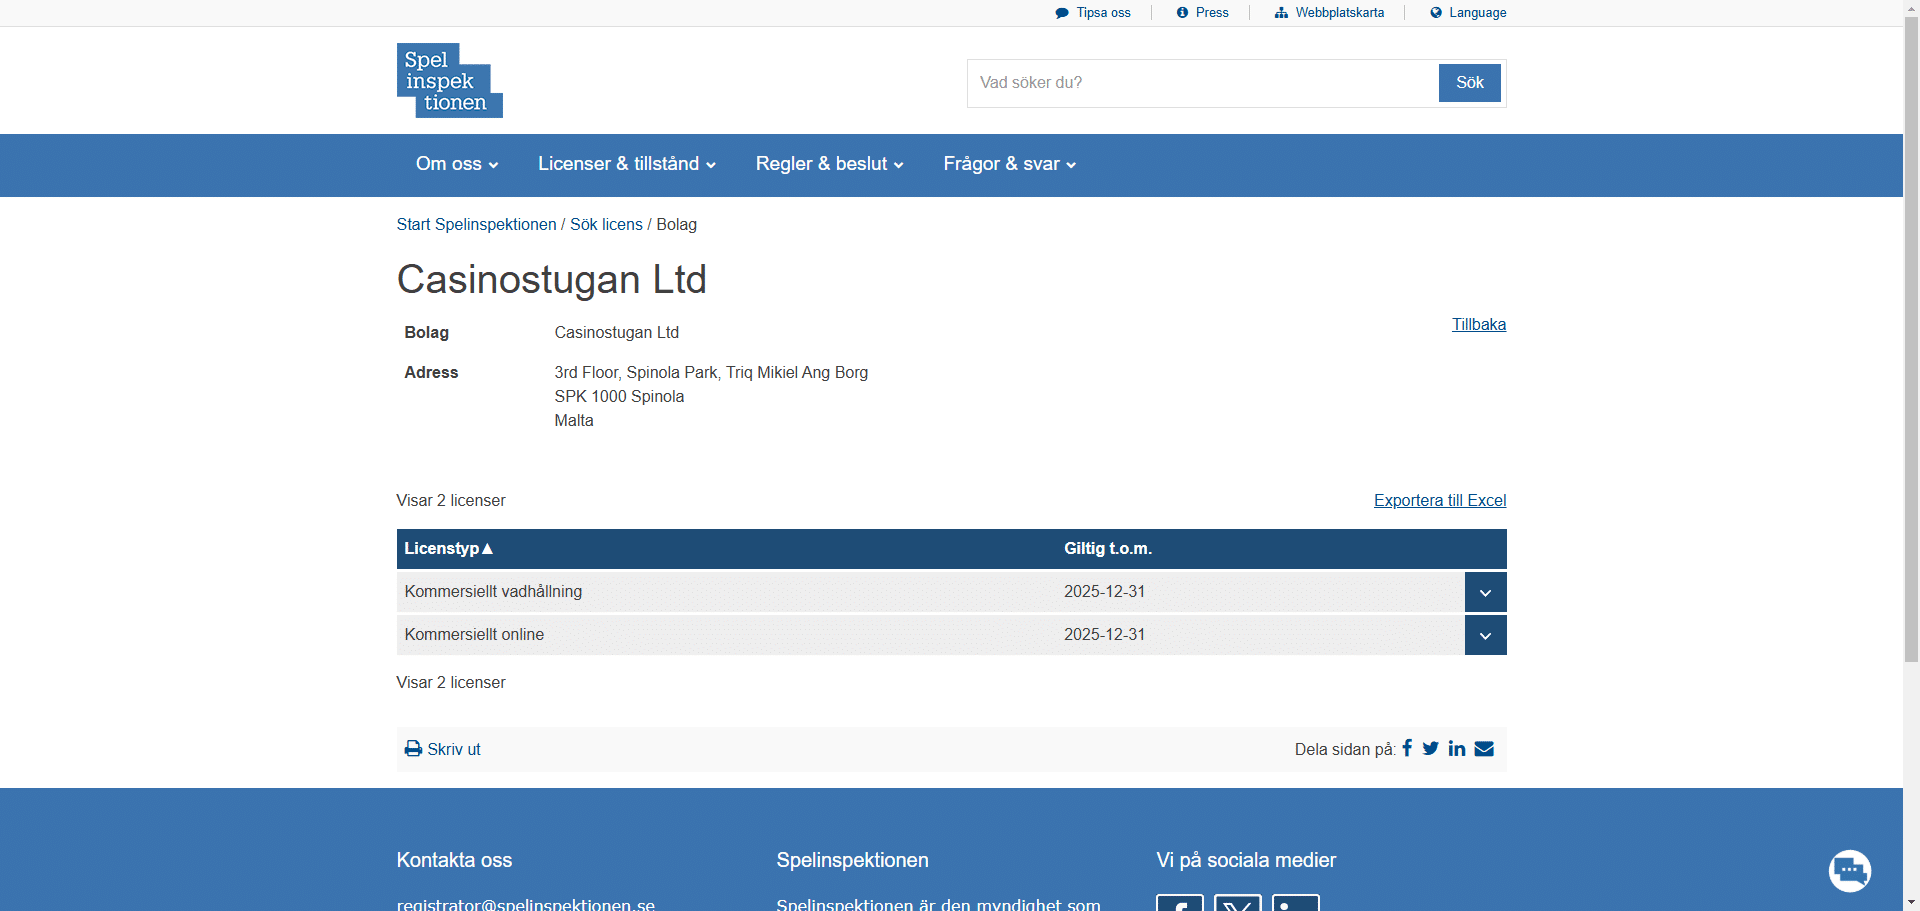Click the 2025-12-31 date in online row

click(1104, 635)
